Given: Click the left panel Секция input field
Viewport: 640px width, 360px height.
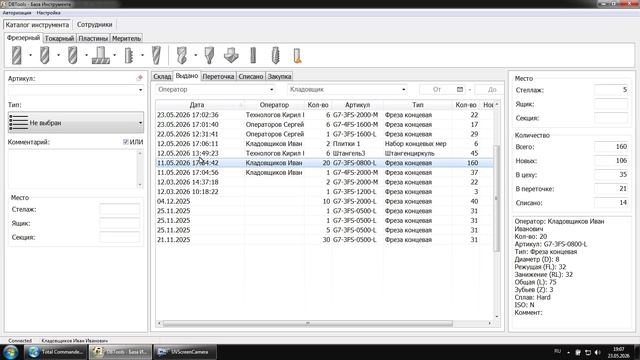Looking at the screenshot, I should coord(119,237).
